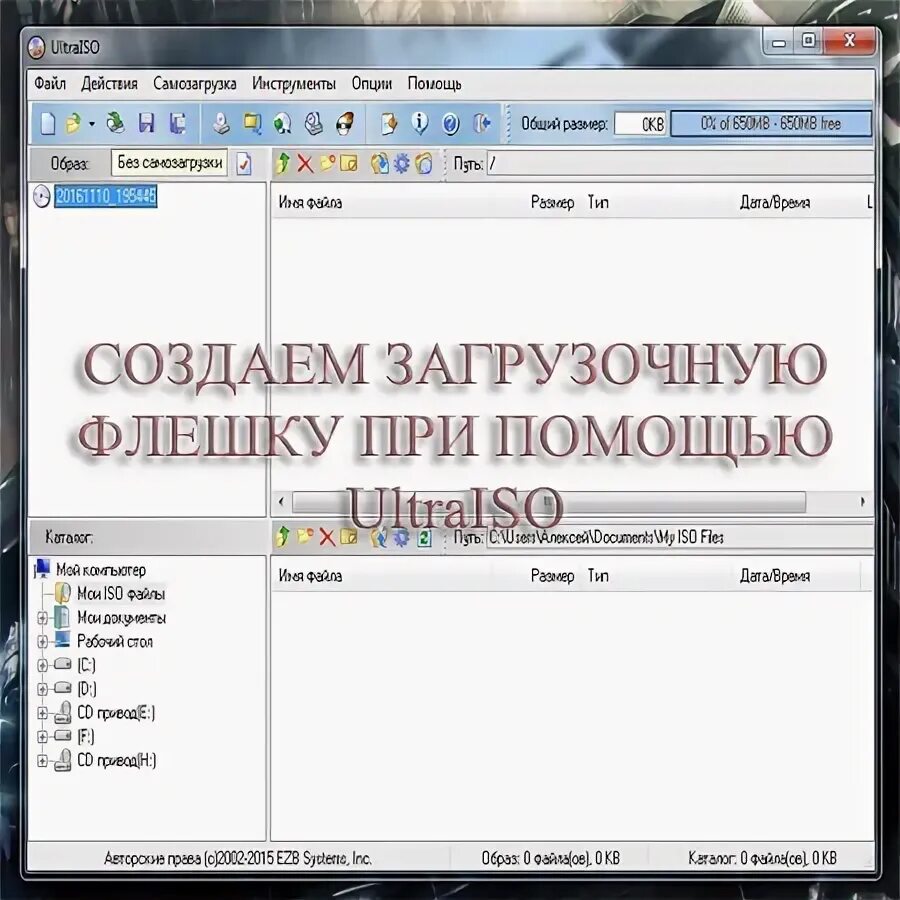Click Без самозагрузки boot type field
The image size is (900, 900).
pos(169,163)
